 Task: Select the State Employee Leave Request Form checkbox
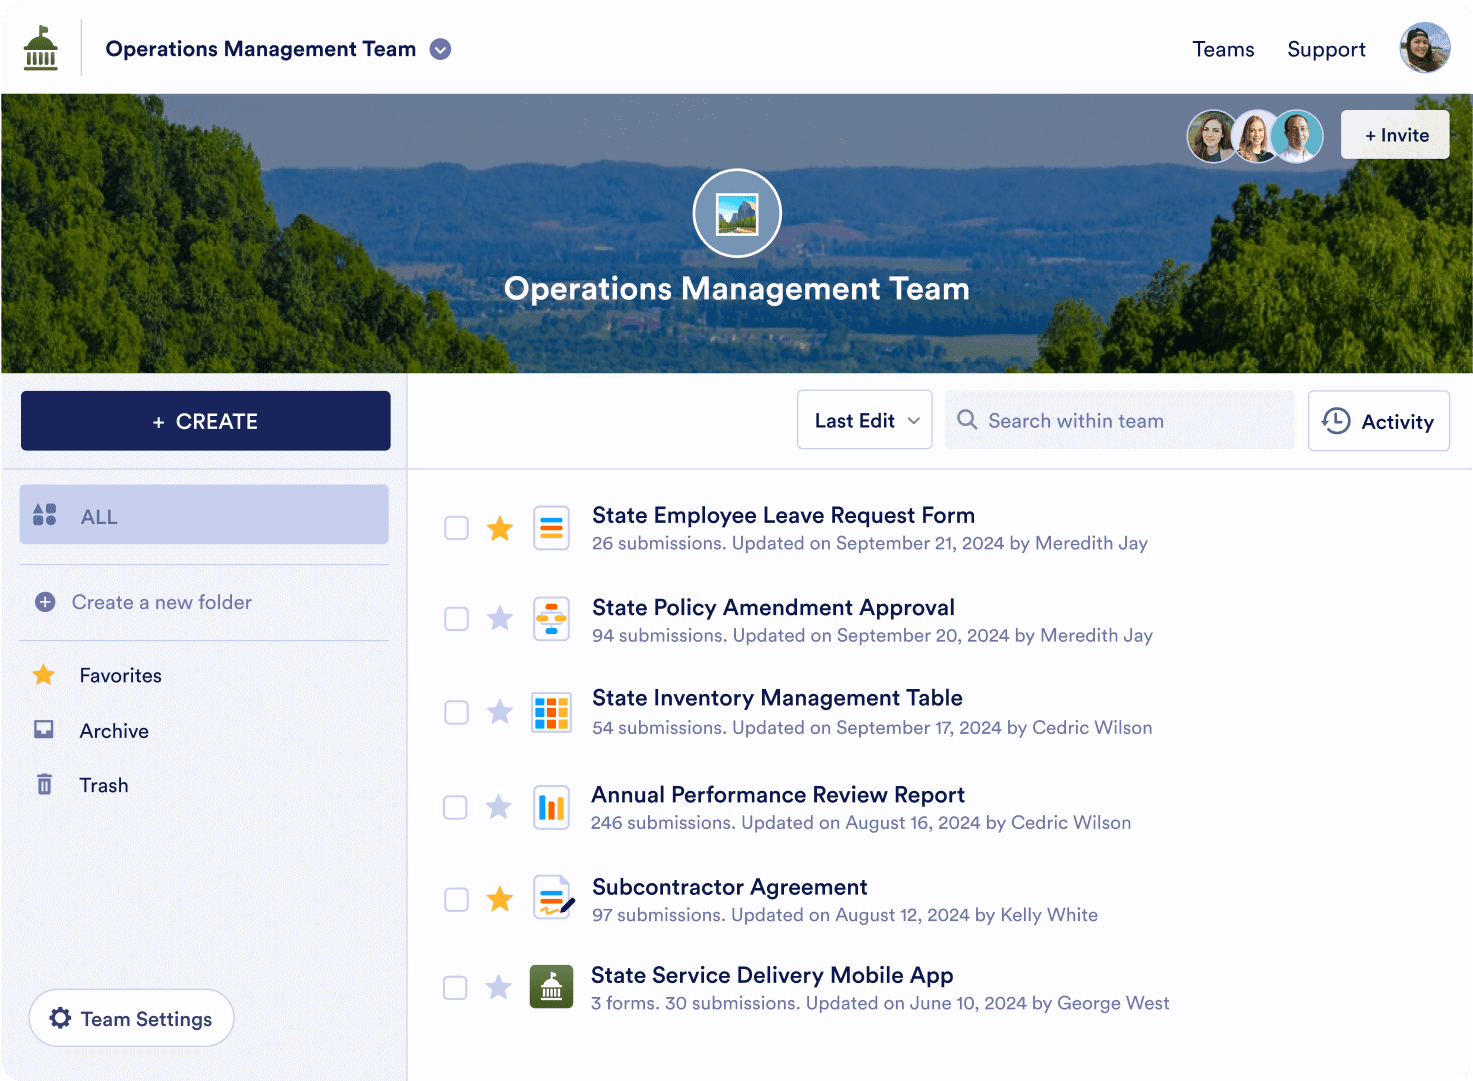click(456, 528)
